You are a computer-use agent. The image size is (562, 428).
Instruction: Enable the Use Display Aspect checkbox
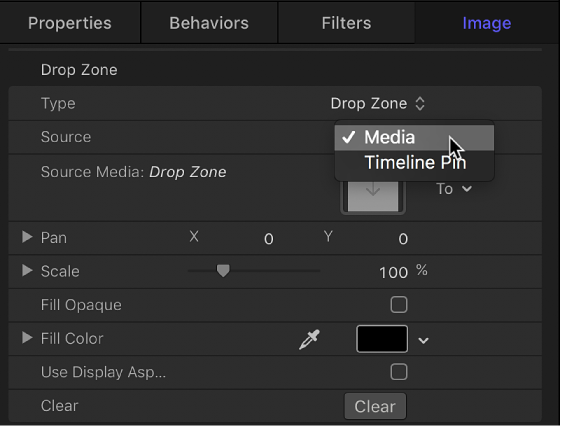pos(399,372)
